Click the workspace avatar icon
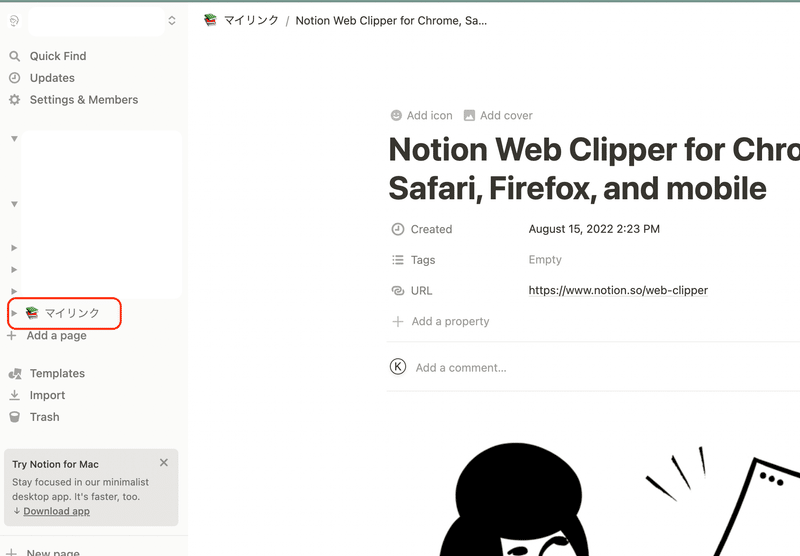800x556 pixels. tap(14, 20)
